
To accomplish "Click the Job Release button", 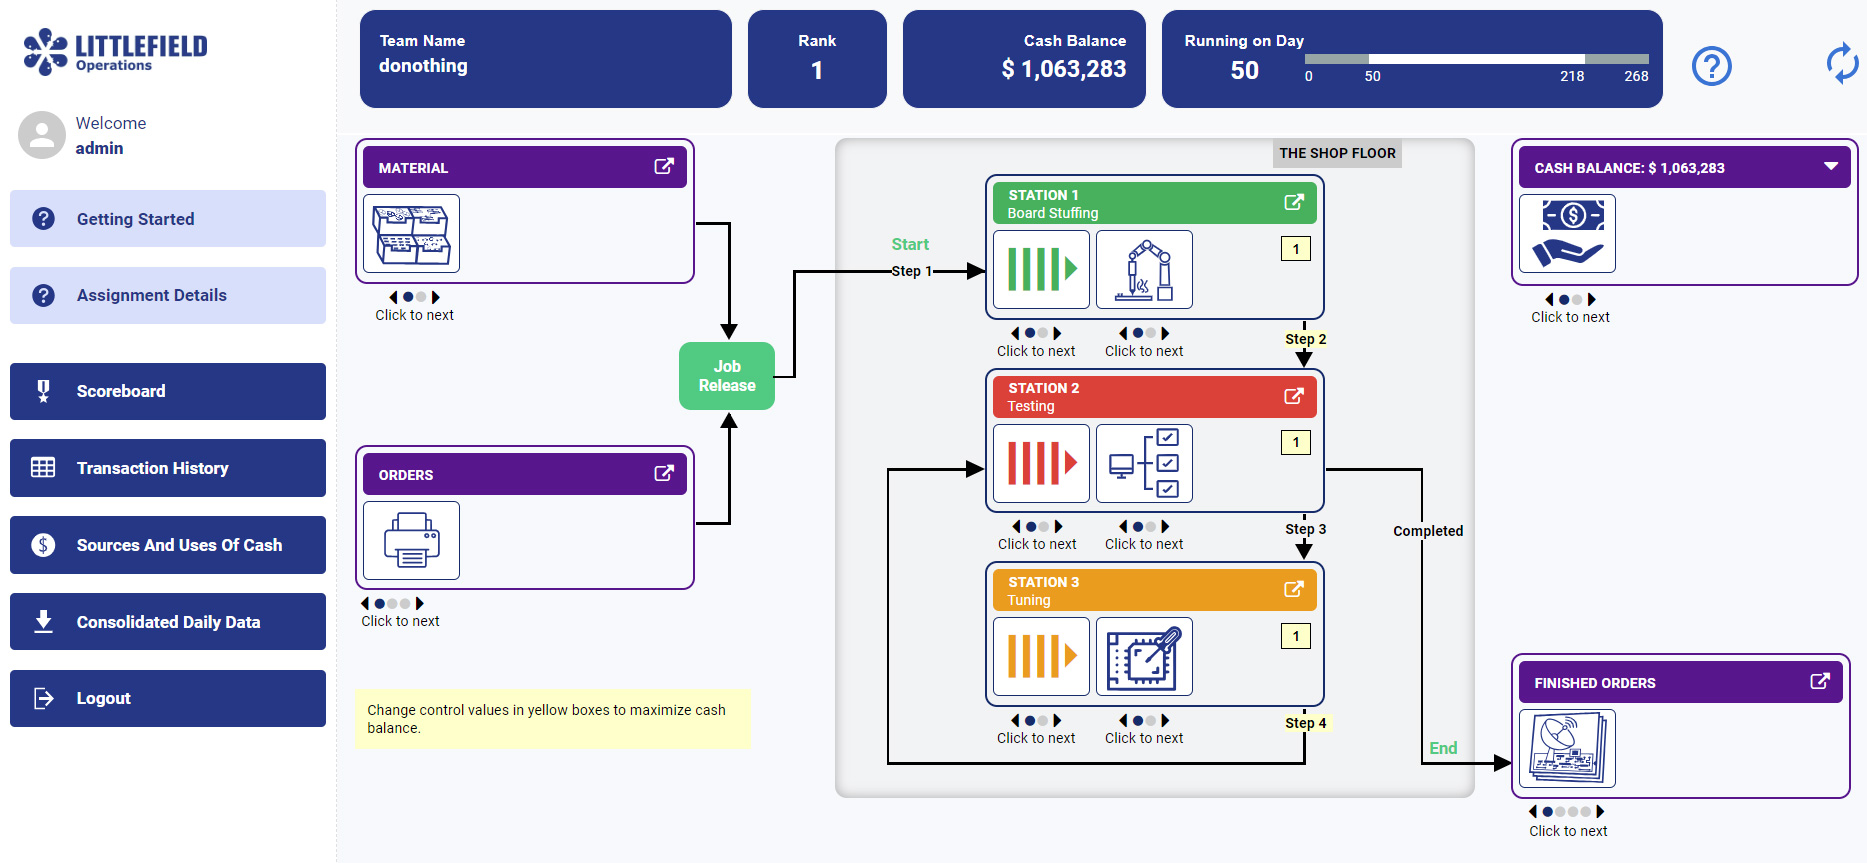I will (x=727, y=376).
